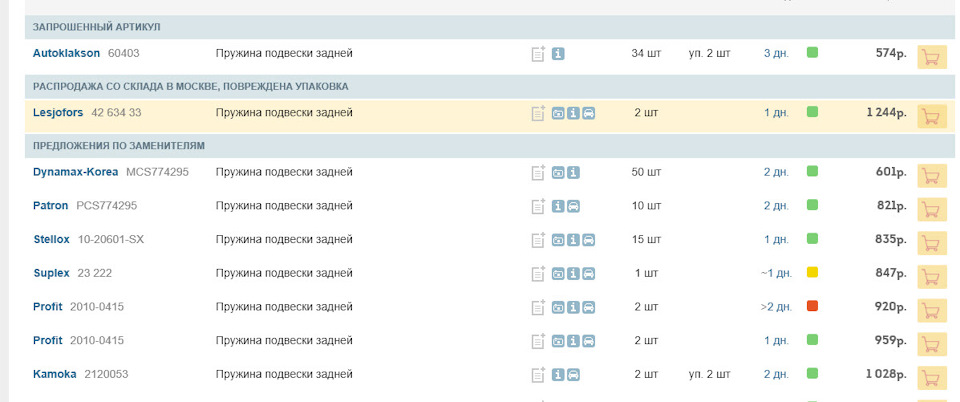Open info icon in the Suplex row

[x=573, y=274]
